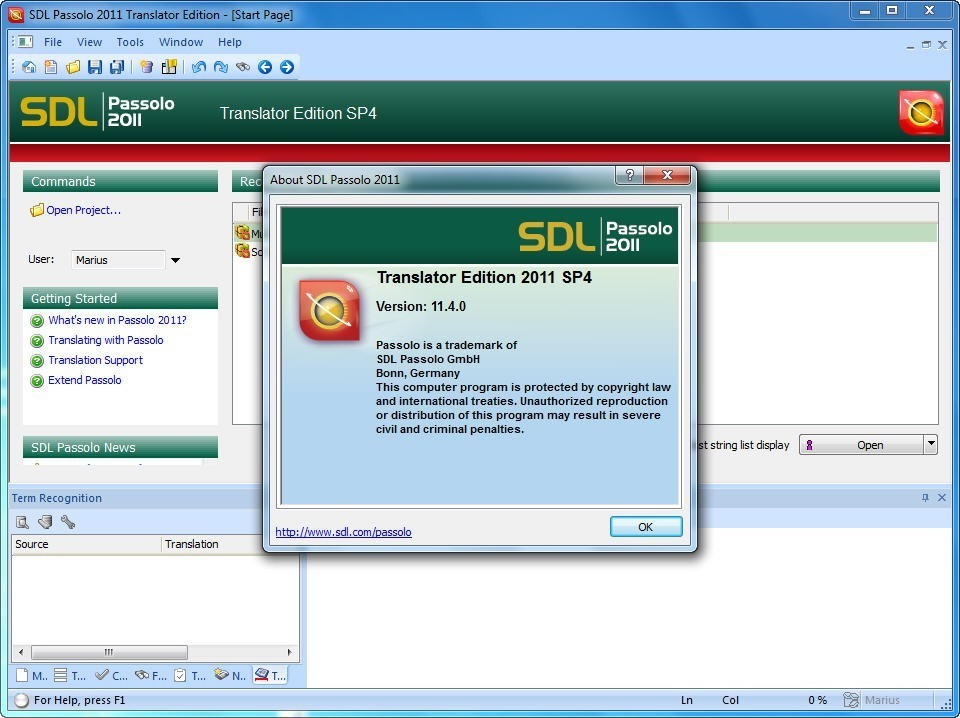
Task: Navigate forward with the blue right arrow
Action: point(287,67)
